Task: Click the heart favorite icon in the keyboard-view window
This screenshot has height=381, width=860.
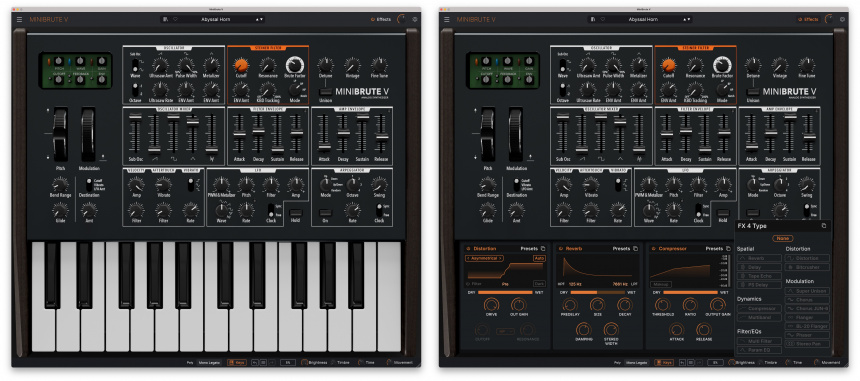Action: (175, 19)
